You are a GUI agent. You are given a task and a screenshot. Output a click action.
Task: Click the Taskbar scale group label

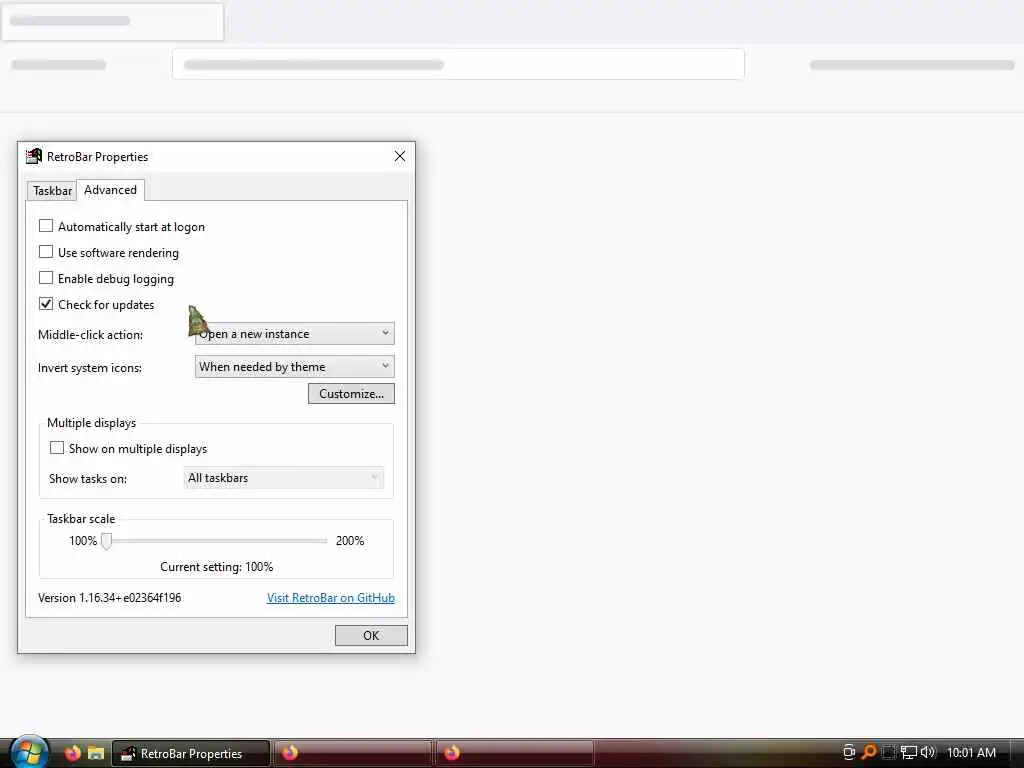coord(81,519)
